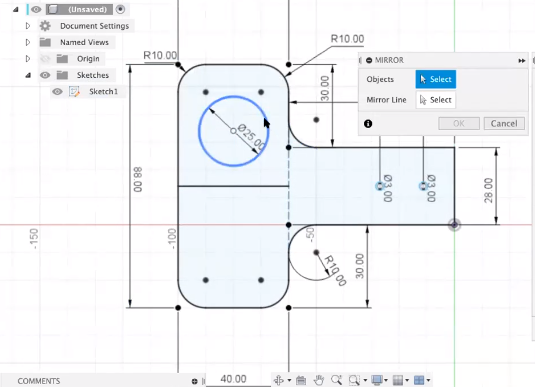Click the Grid and Snaps icon
Image resolution: width=535 pixels, height=387 pixels.
tap(398, 380)
